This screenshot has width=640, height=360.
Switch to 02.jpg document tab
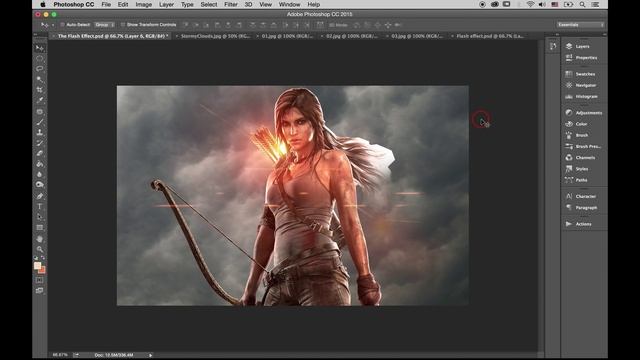coord(352,36)
